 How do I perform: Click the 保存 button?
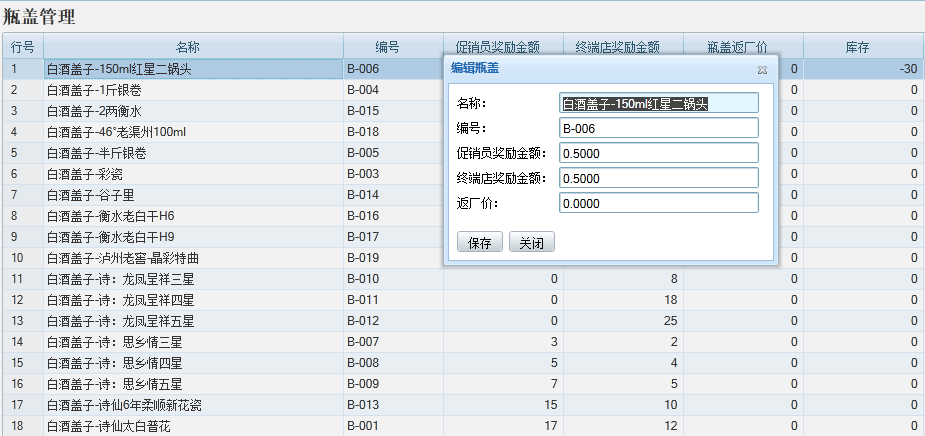point(480,242)
